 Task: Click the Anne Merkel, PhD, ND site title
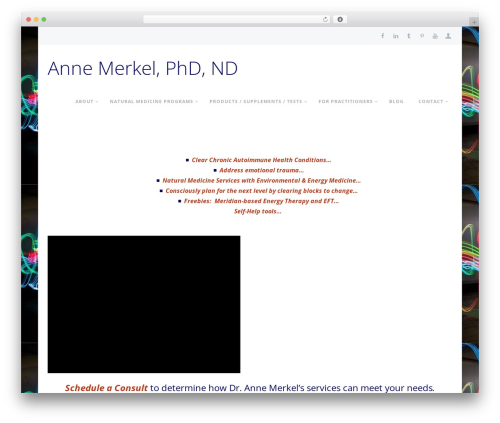pyautogui.click(x=143, y=68)
